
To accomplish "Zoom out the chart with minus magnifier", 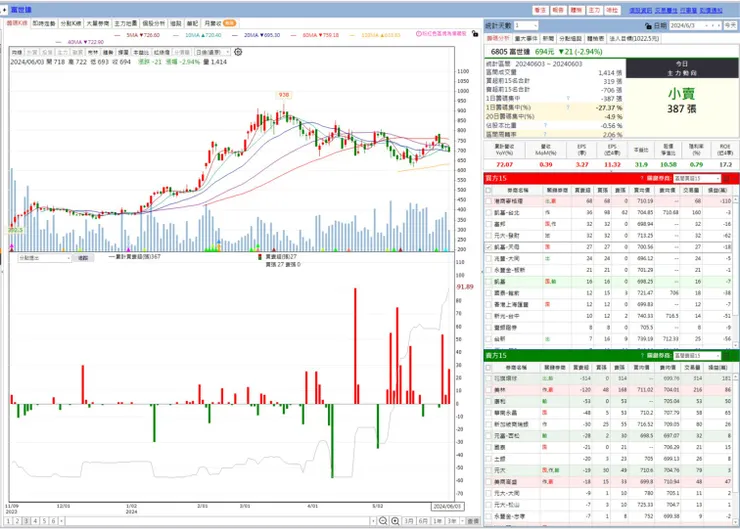I will [383, 521].
